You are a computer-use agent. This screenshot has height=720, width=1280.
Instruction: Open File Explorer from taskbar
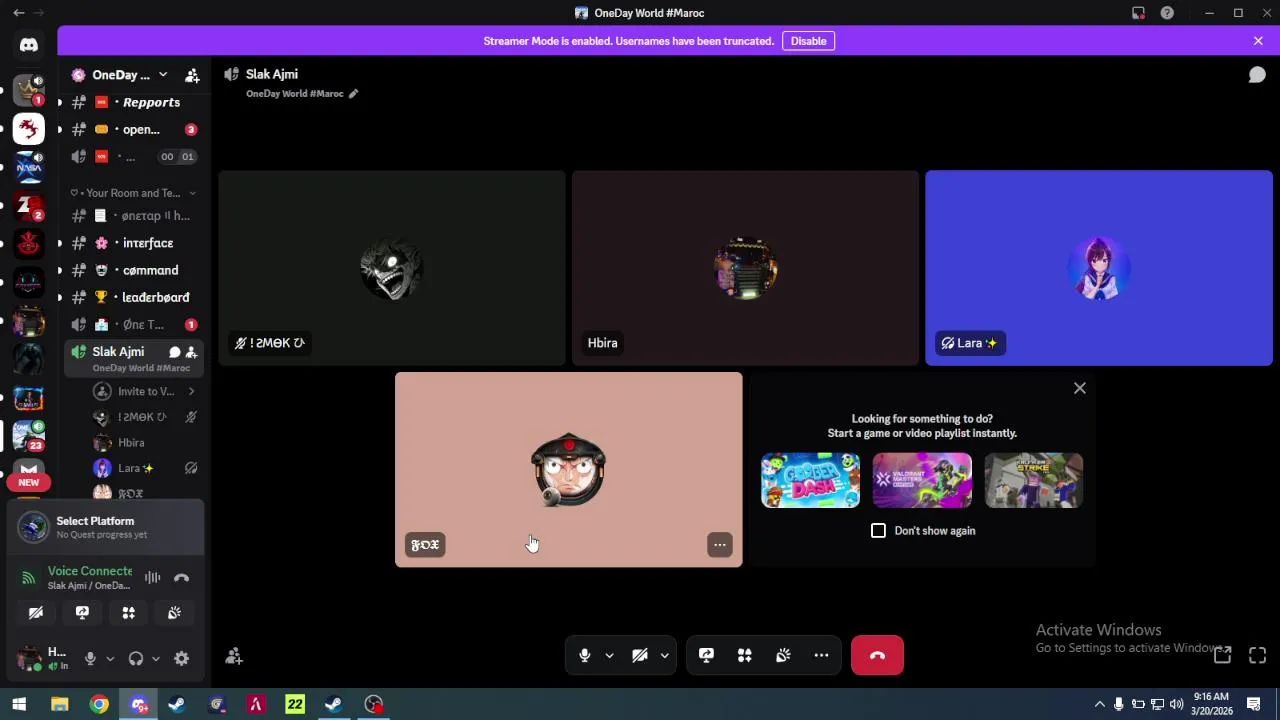(x=59, y=705)
